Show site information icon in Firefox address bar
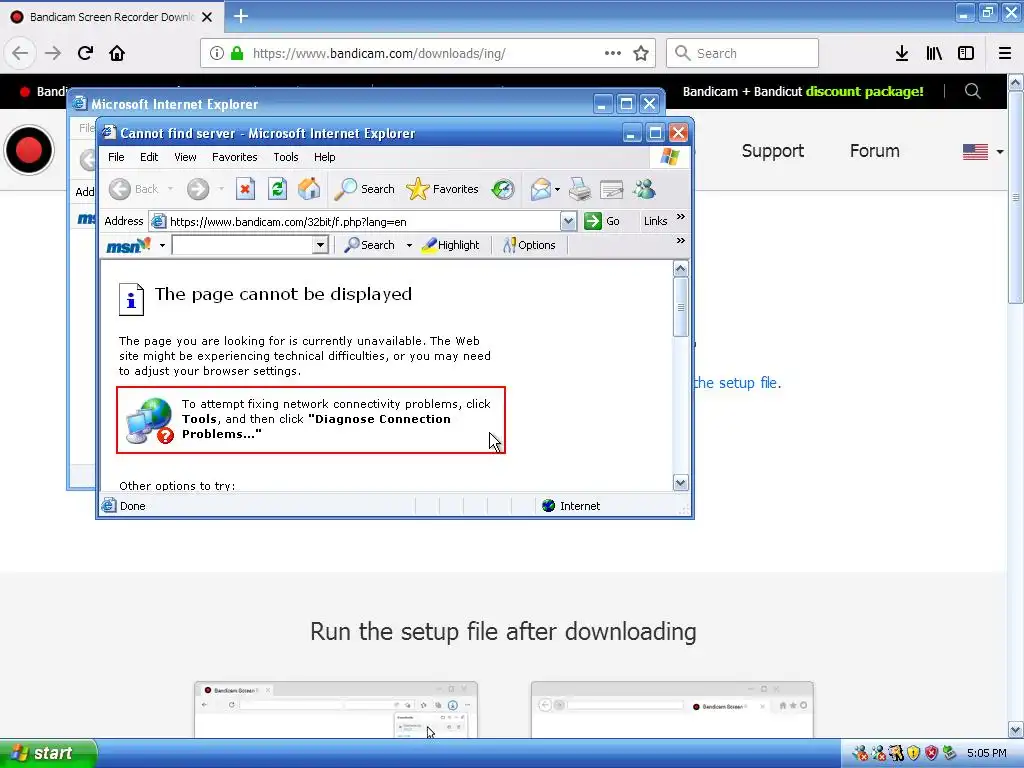The image size is (1024, 768). click(x=217, y=53)
